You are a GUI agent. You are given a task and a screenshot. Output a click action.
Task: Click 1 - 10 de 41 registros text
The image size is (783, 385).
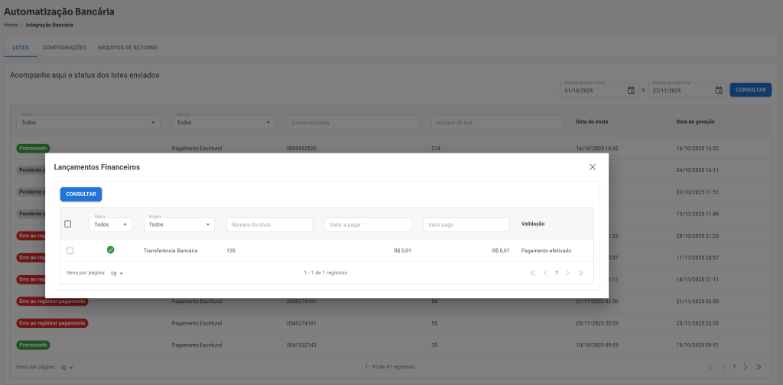[389, 367]
